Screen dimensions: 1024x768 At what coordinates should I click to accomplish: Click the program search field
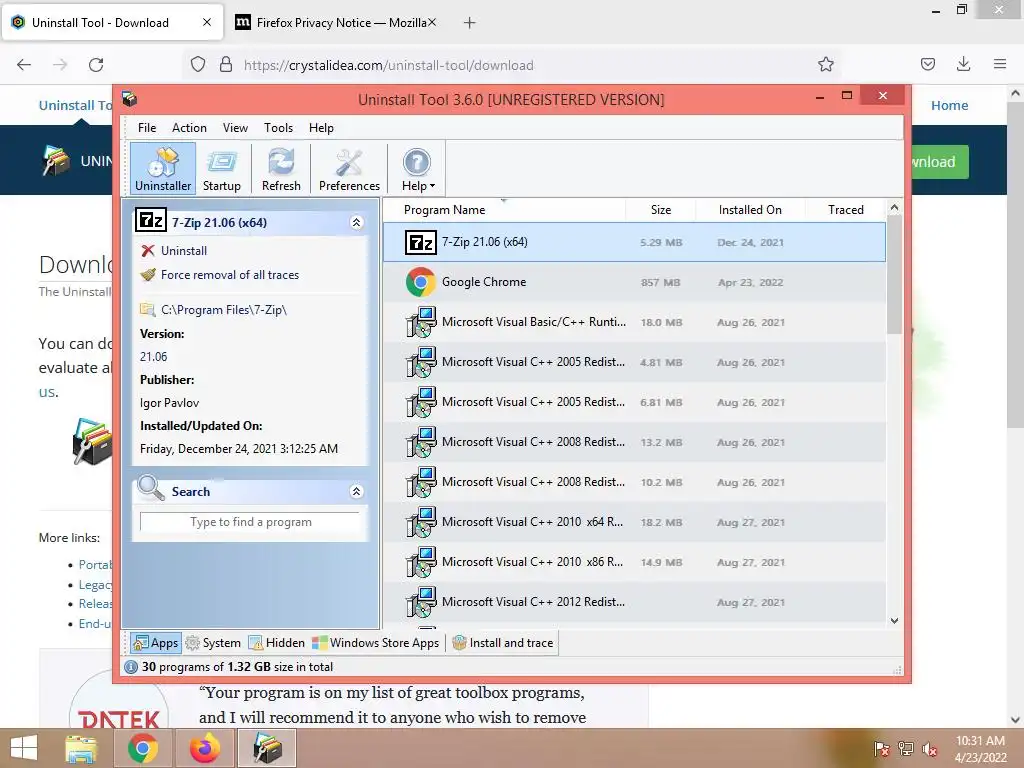[x=251, y=522]
